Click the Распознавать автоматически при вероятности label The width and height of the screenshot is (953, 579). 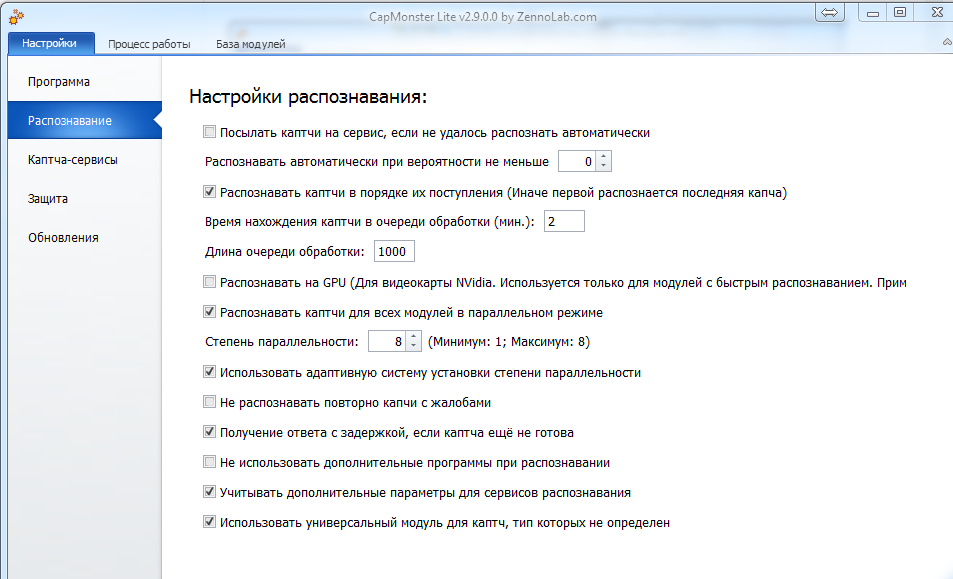[x=377, y=162]
